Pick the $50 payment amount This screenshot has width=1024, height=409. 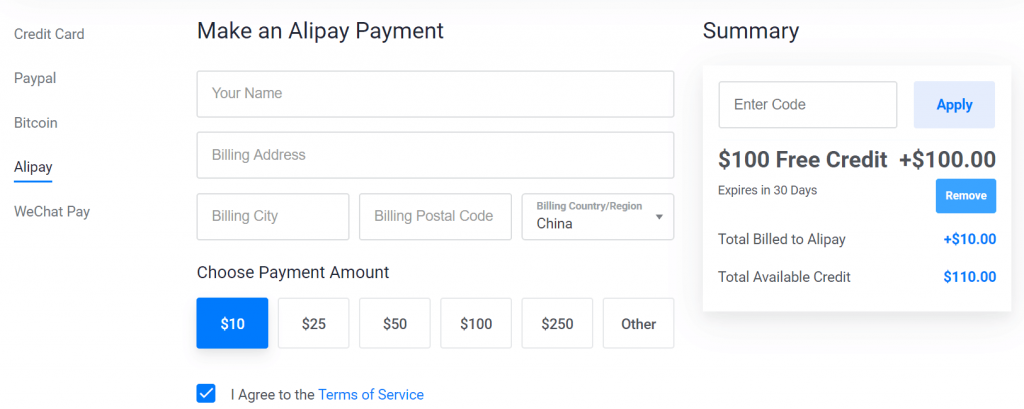(x=395, y=323)
